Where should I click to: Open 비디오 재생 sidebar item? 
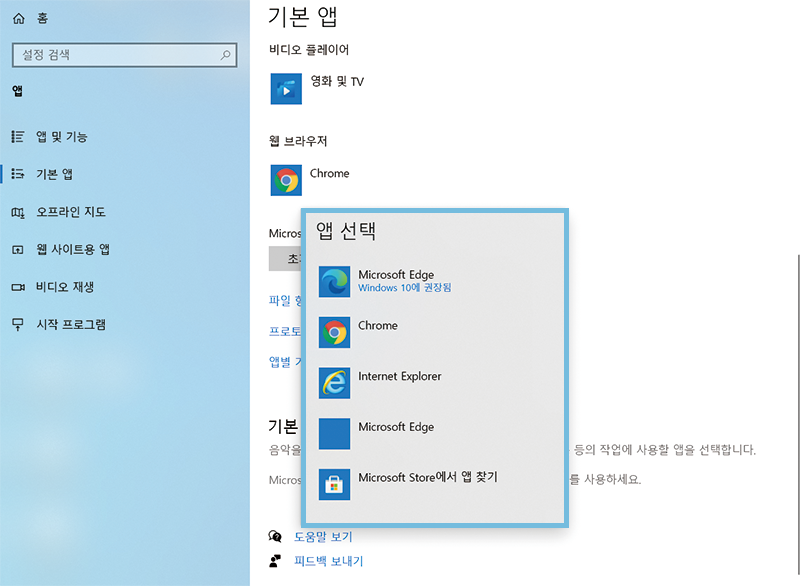pyautogui.click(x=65, y=287)
